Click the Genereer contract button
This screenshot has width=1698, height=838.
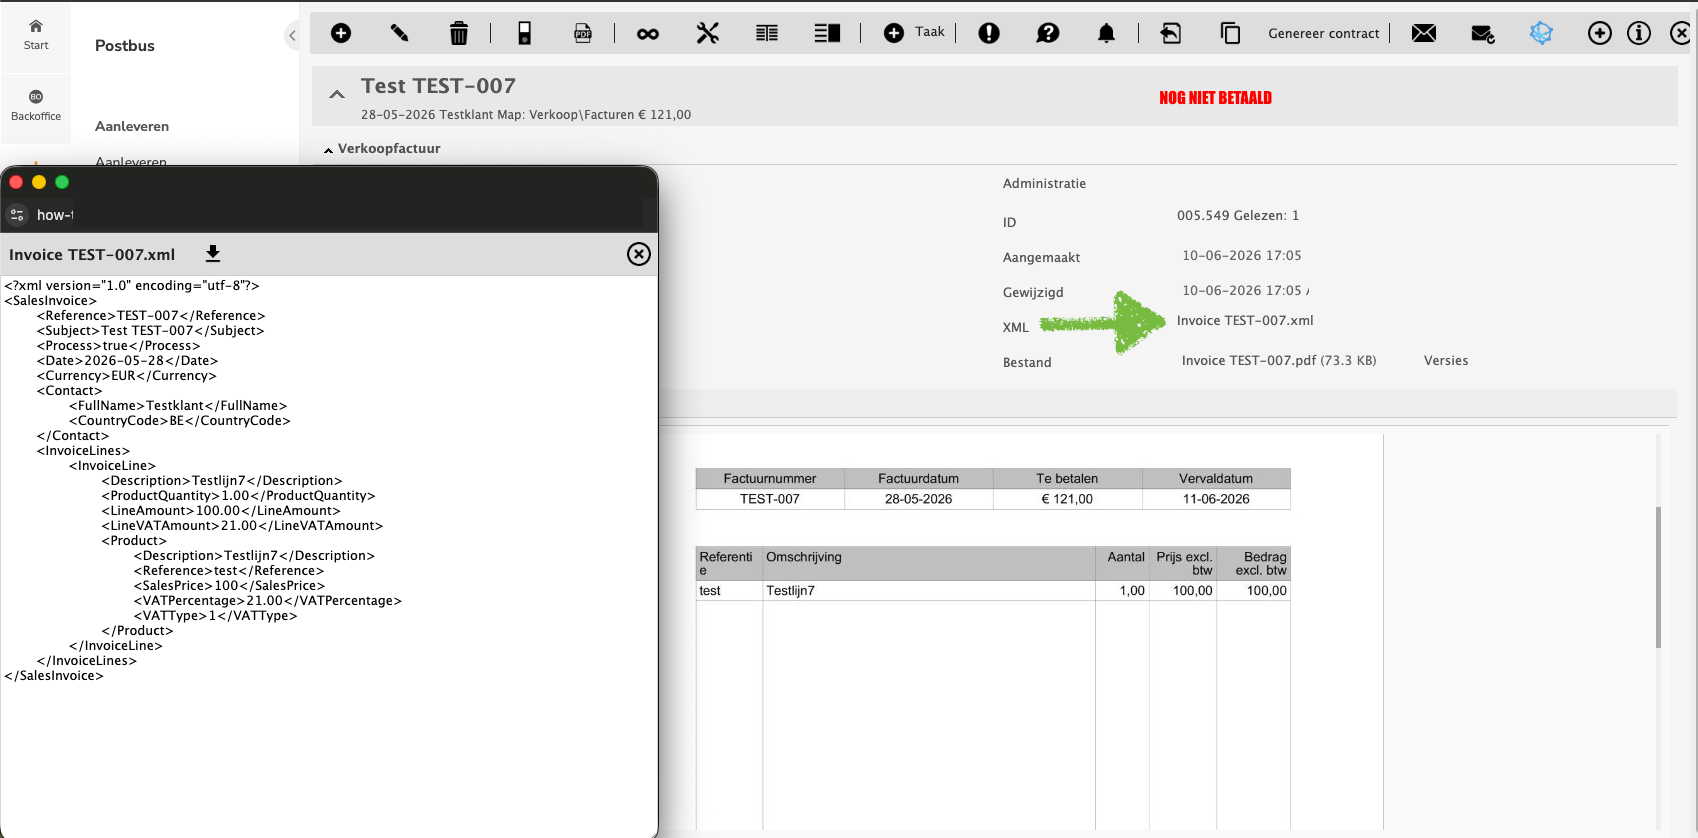pos(1323,33)
